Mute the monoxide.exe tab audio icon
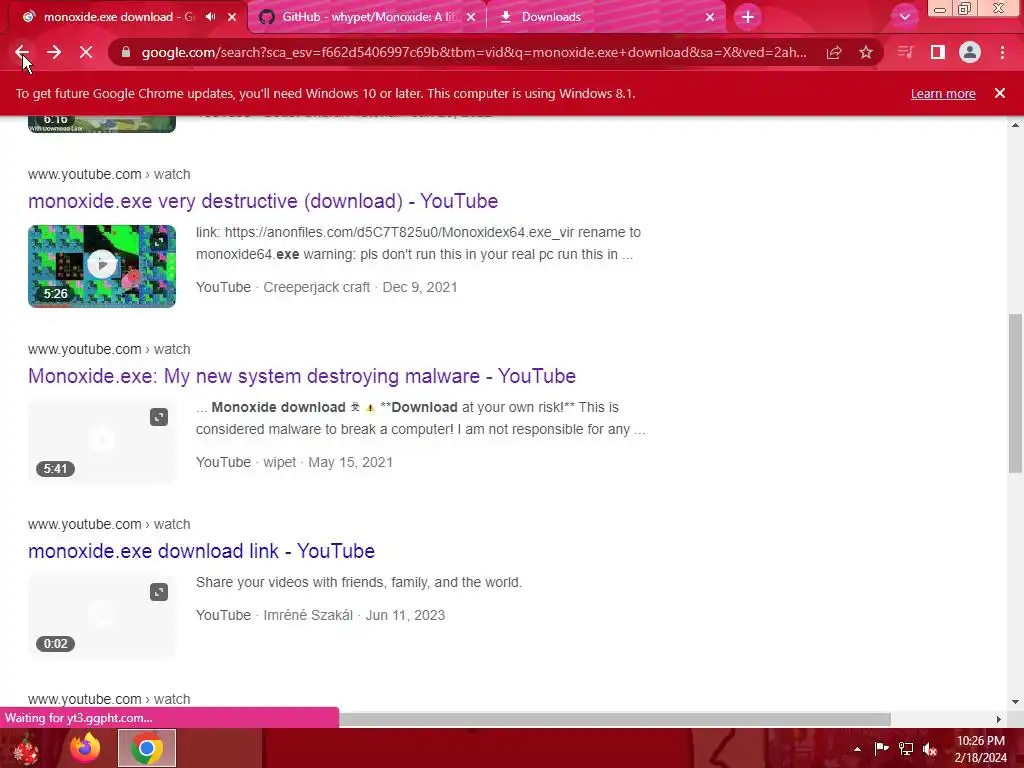 [210, 17]
